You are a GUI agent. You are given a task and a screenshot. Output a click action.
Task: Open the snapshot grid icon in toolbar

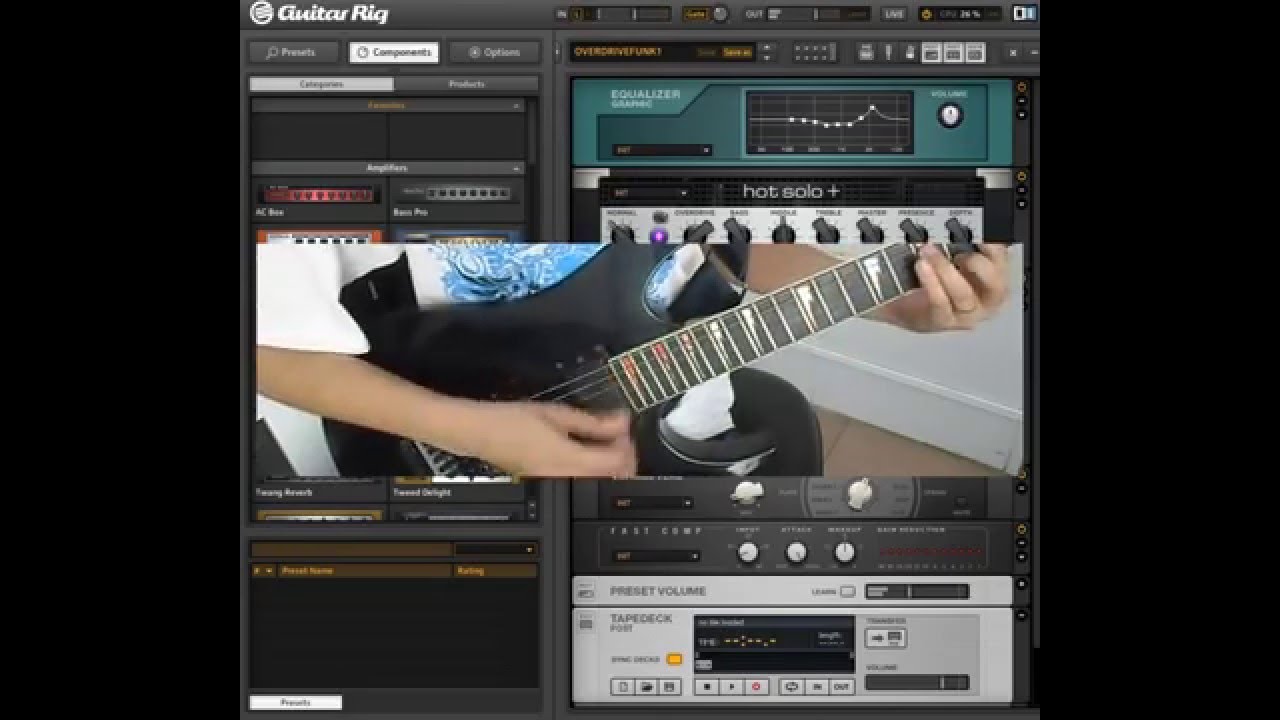point(815,52)
